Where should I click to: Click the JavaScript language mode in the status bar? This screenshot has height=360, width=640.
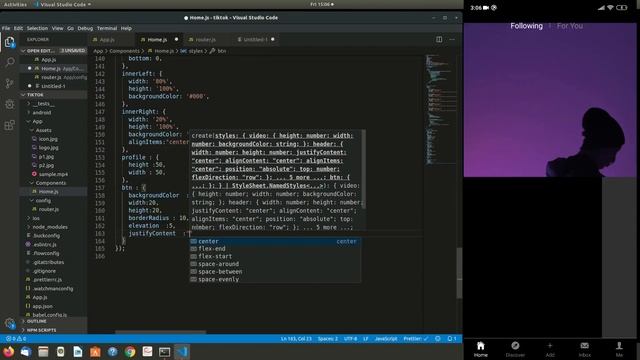385,339
